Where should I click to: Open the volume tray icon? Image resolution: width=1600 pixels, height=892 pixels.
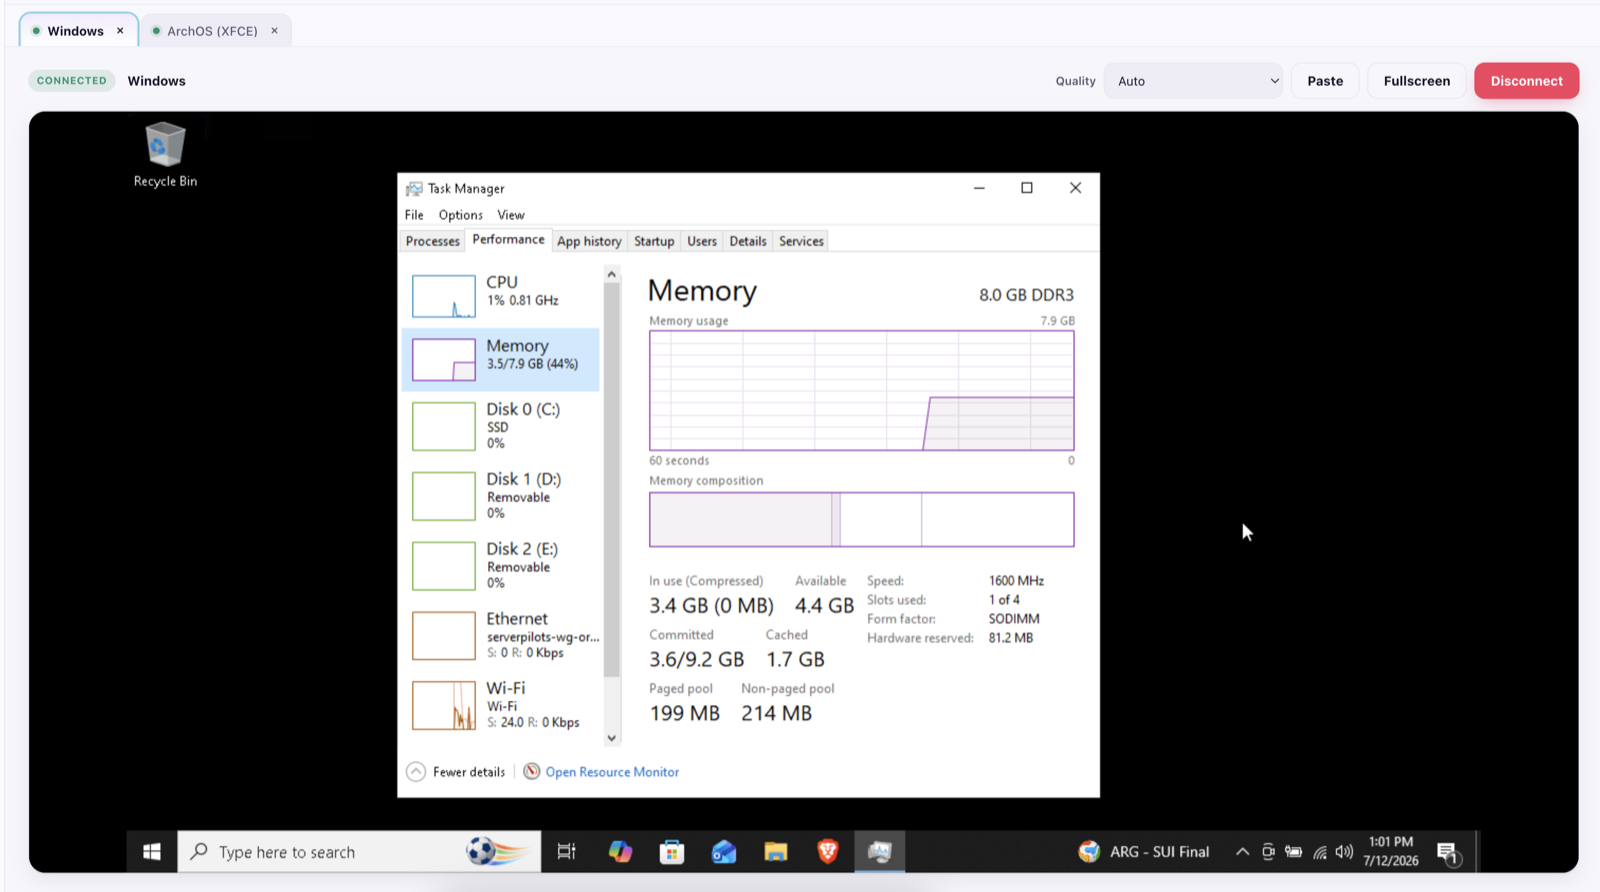point(1344,852)
